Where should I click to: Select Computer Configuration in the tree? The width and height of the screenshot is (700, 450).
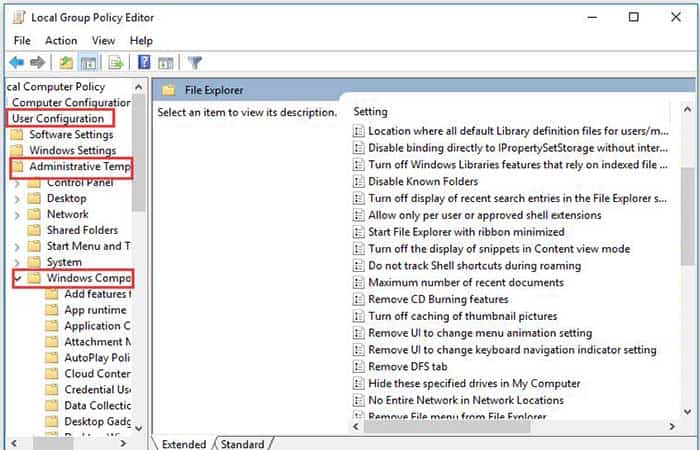[71, 102]
